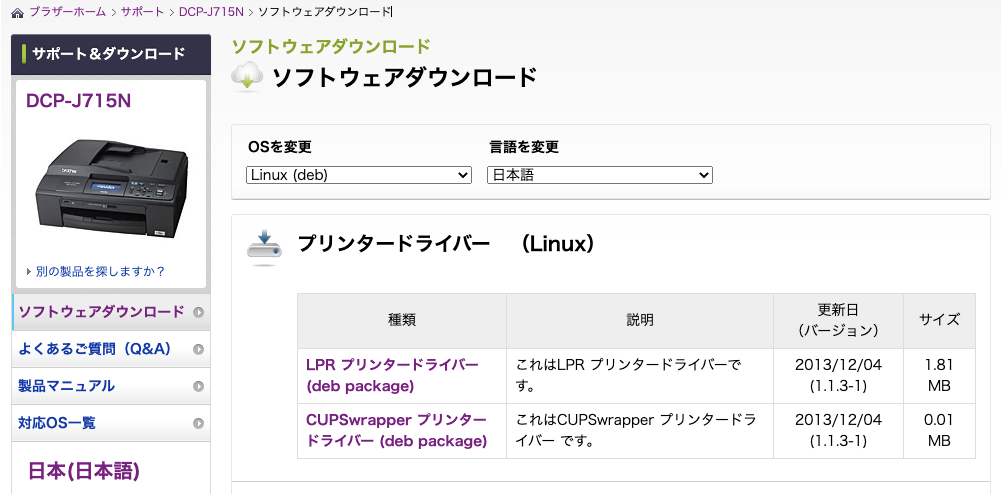Click the small triangle before 別の製品を探しますか
Viewport: 1006px width, 494px height.
29,271
